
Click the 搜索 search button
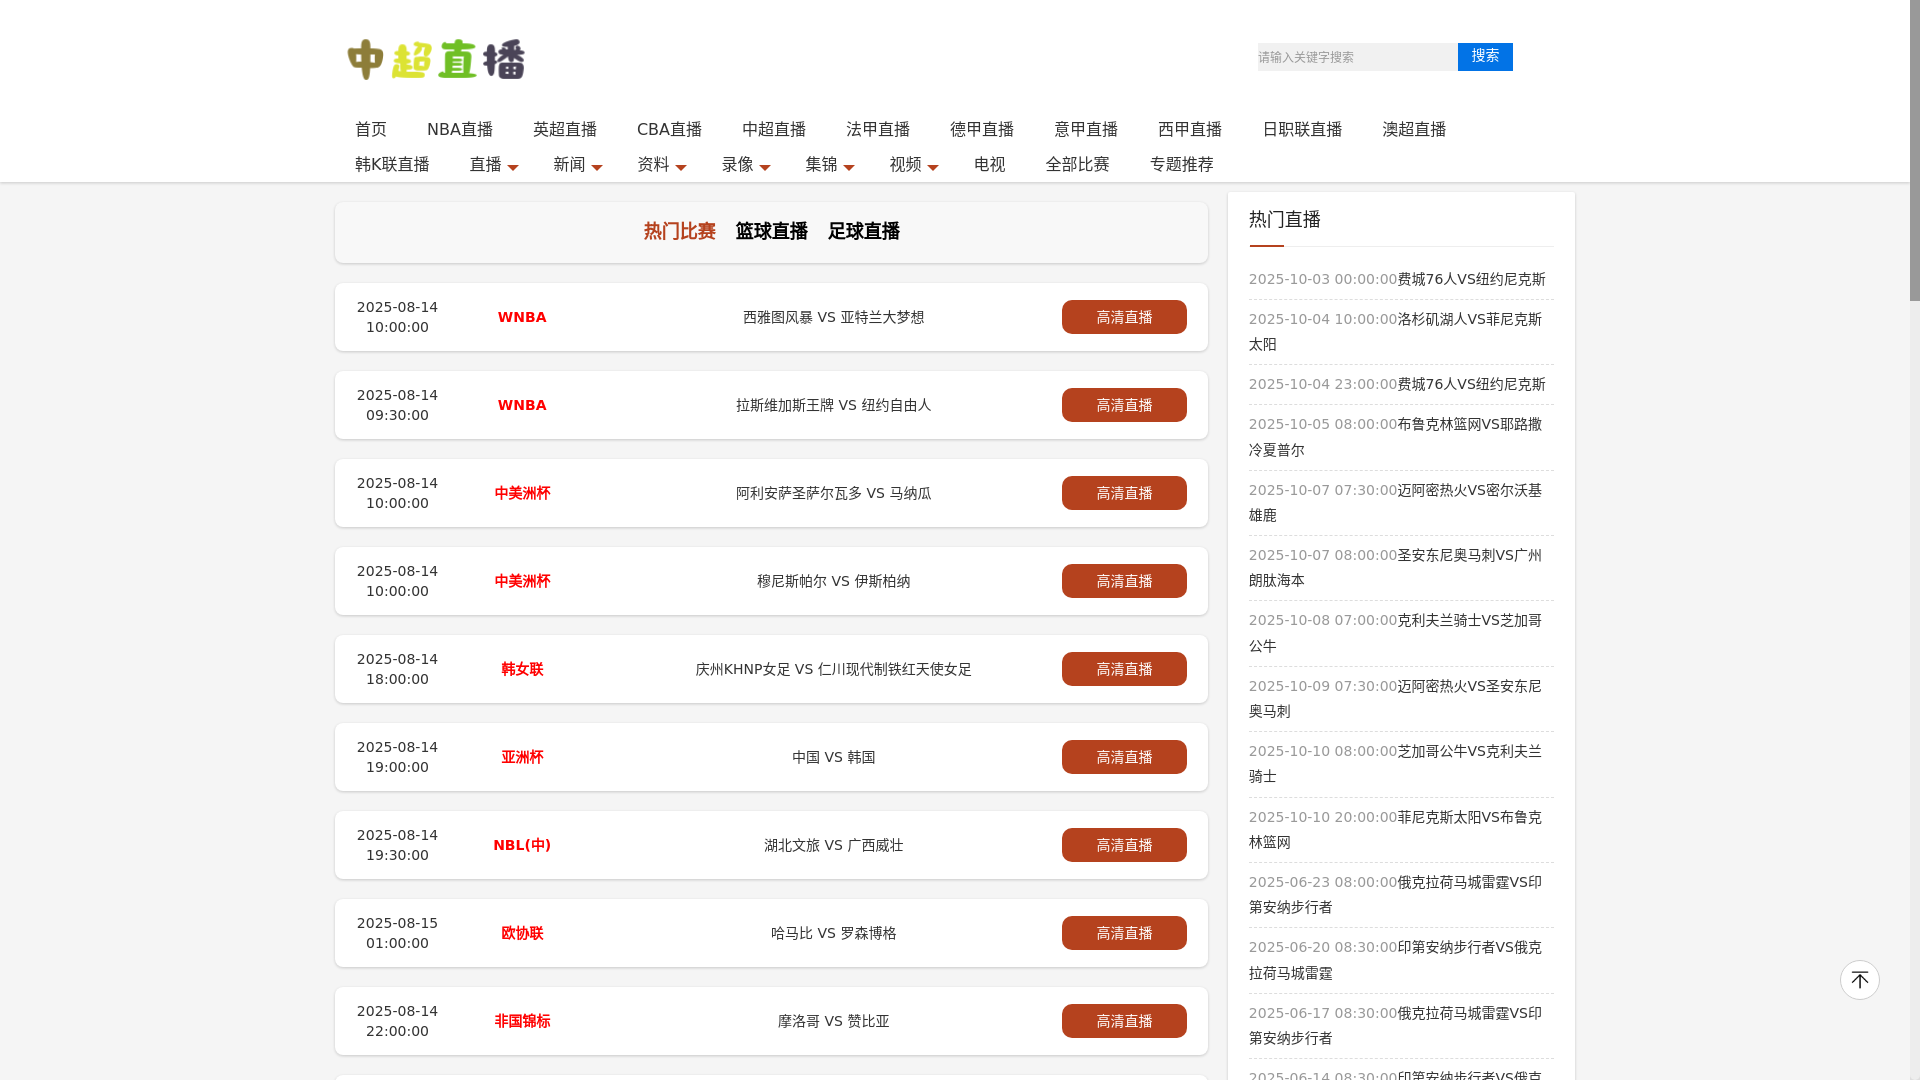[1485, 57]
